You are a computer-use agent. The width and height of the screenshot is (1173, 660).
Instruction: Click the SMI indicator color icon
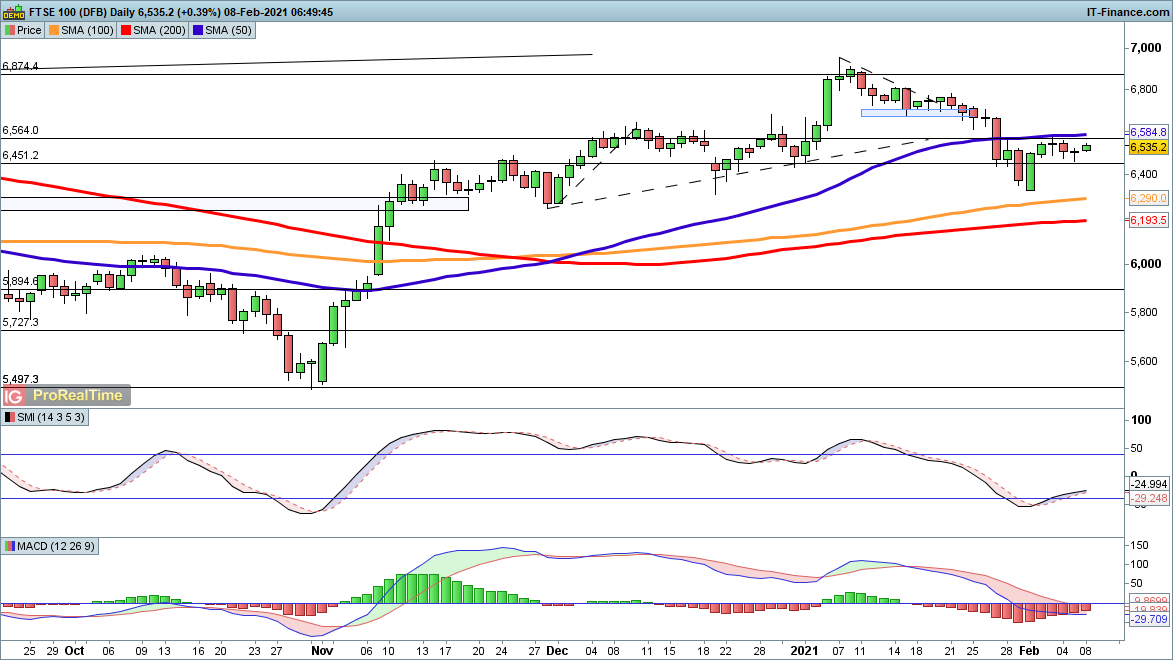click(10, 417)
